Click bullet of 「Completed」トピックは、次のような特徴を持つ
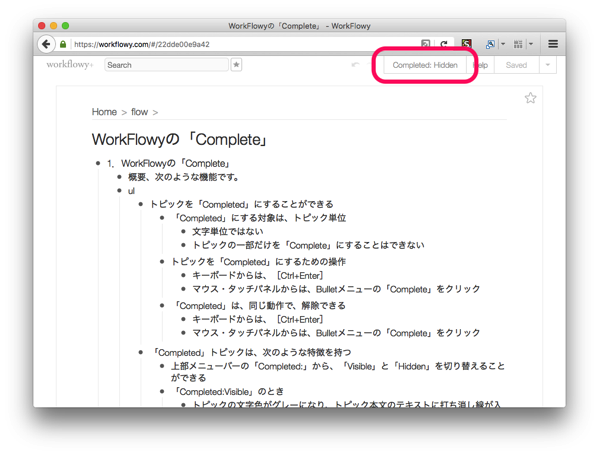The image size is (599, 455). [141, 352]
